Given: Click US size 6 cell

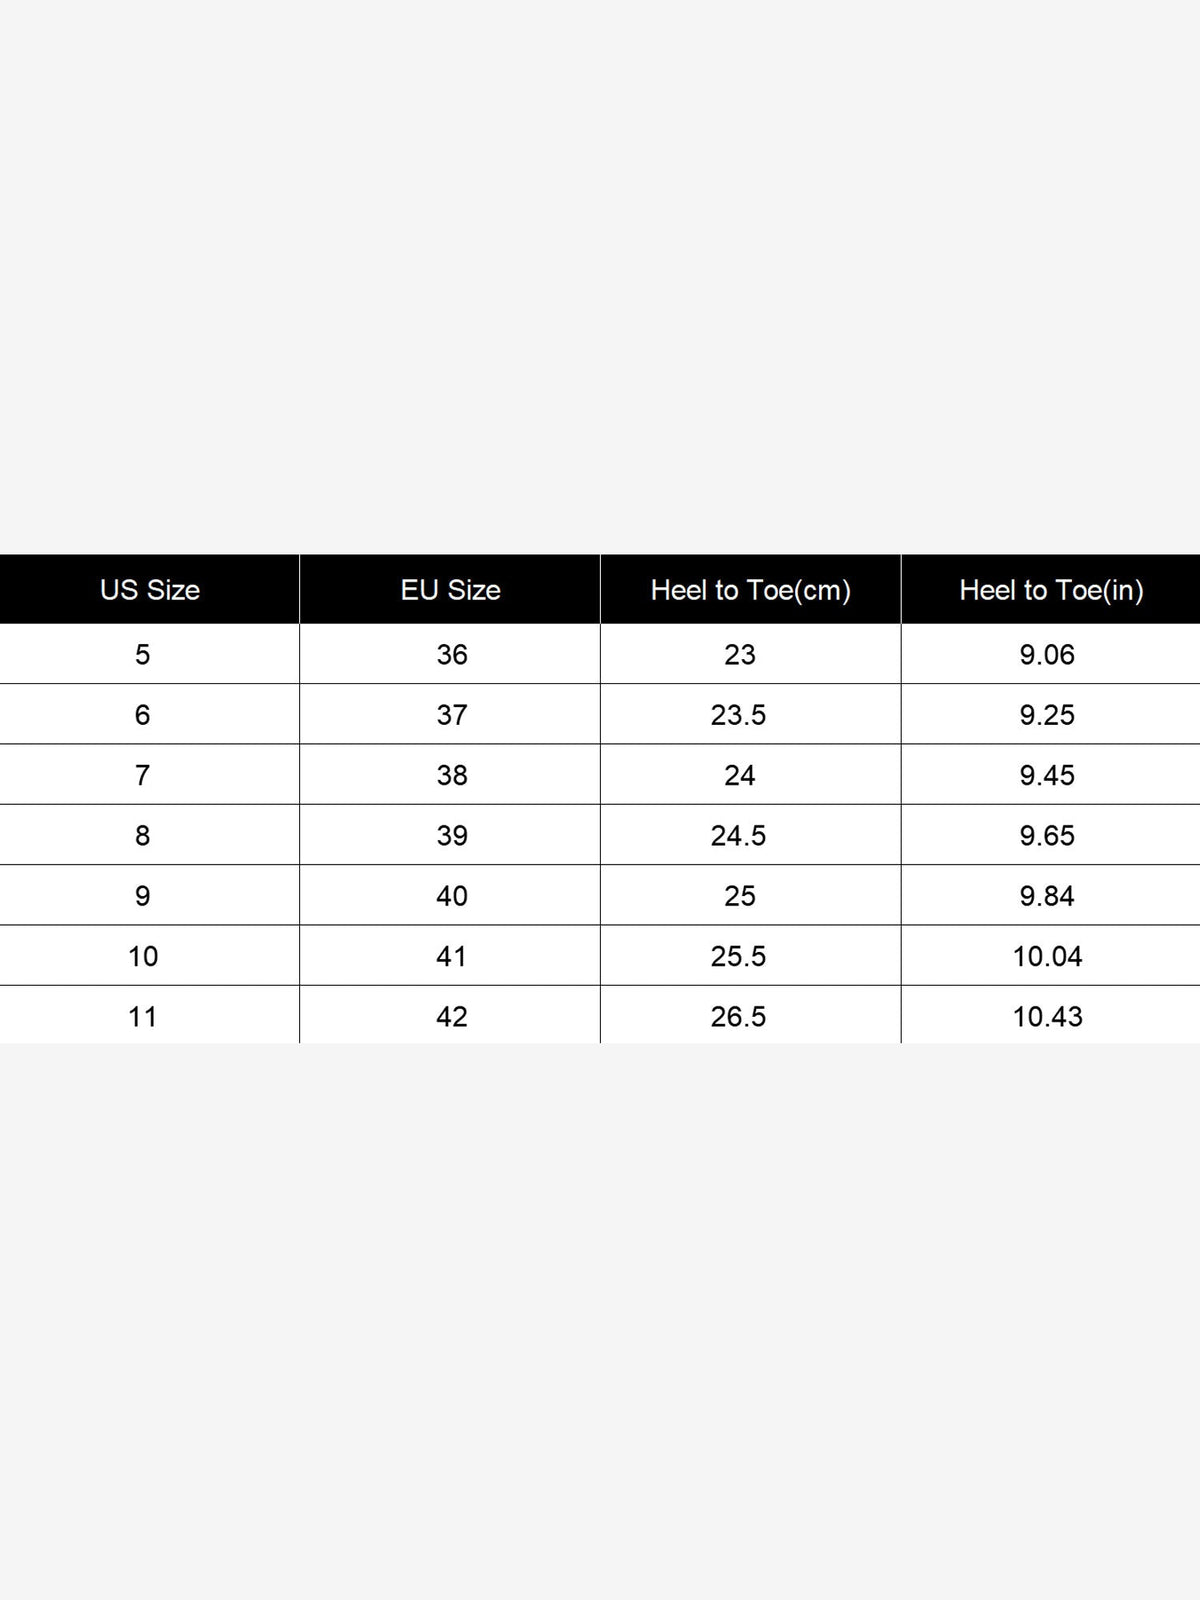Looking at the screenshot, I should click(x=149, y=714).
